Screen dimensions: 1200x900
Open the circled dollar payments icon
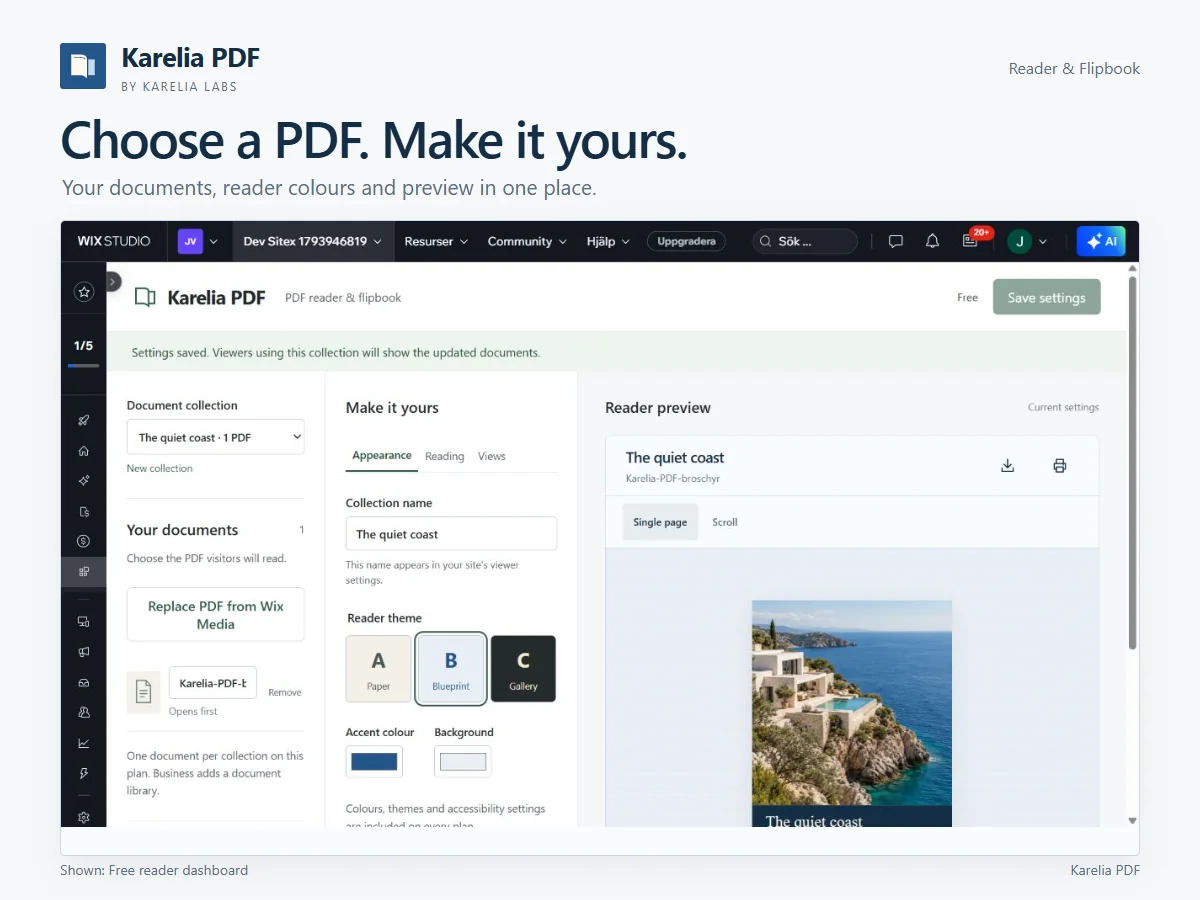pos(84,542)
